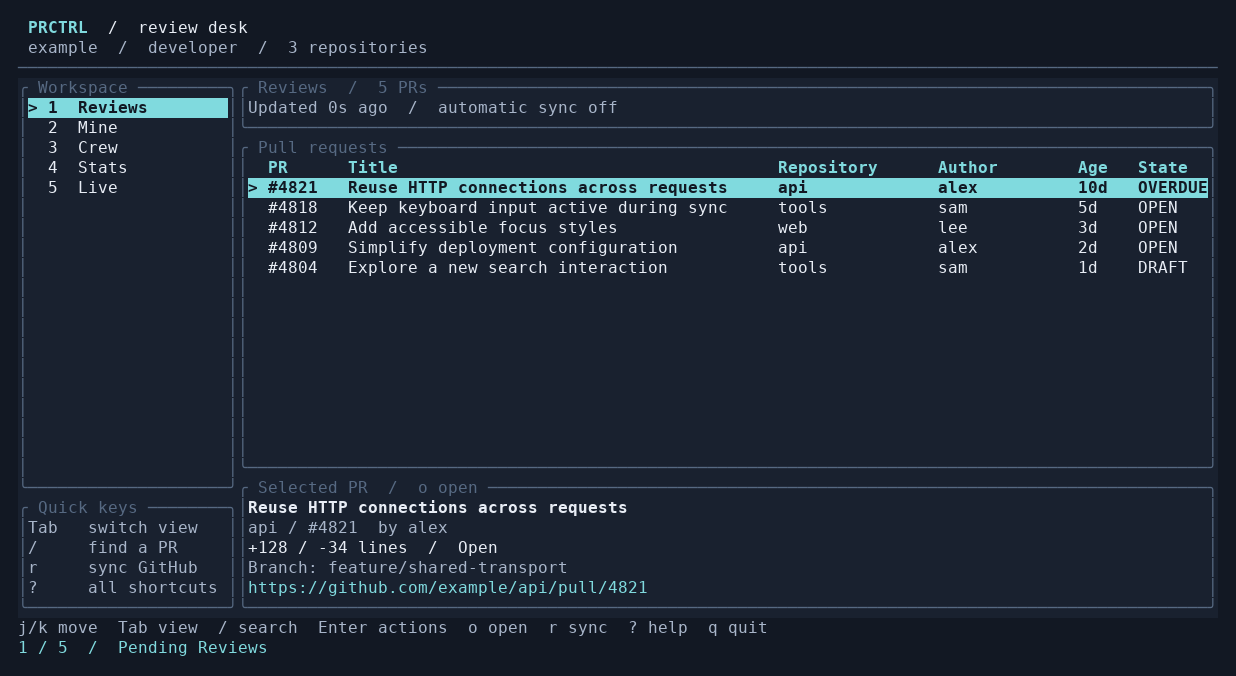
Task: Click the title 'Explore a new search interaction'
Action: pyautogui.click(x=508, y=268)
